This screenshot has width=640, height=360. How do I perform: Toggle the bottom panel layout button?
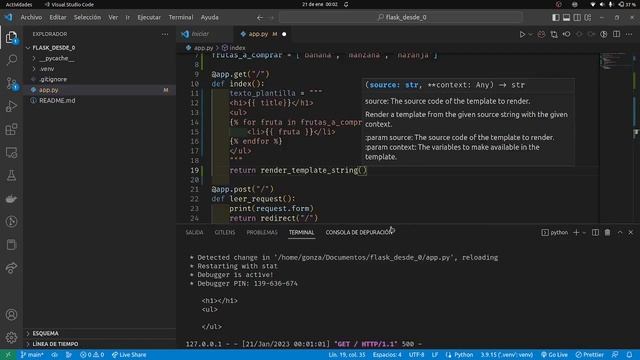(x=566, y=18)
